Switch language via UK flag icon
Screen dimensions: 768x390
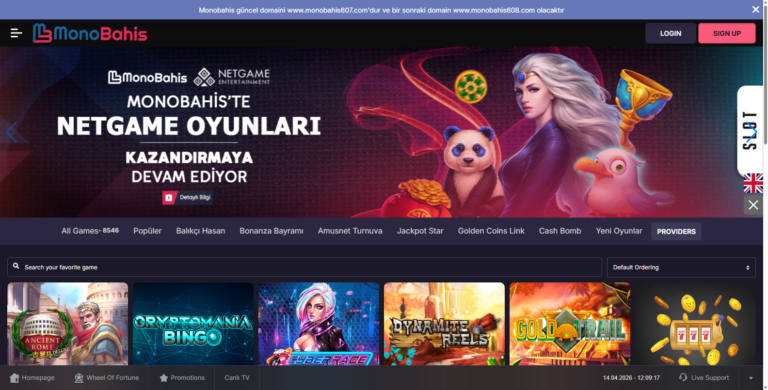pyautogui.click(x=753, y=183)
